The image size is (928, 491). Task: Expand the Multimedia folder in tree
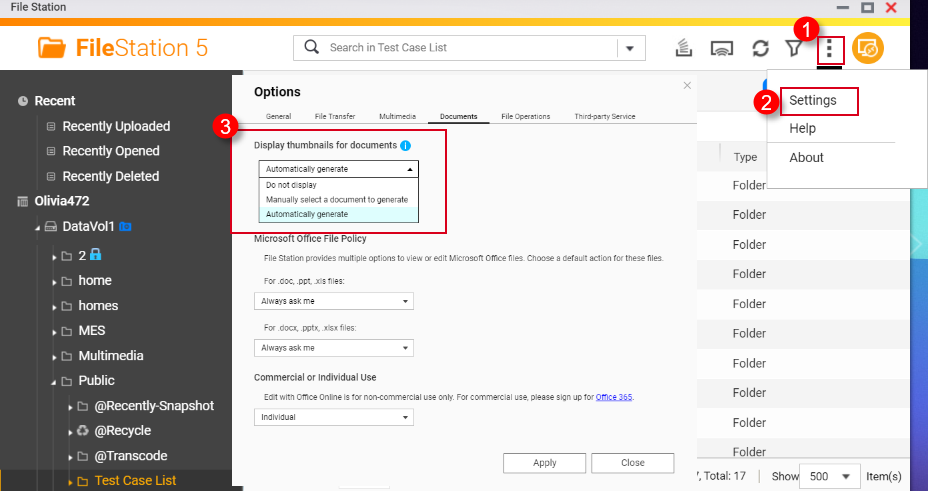click(x=55, y=356)
